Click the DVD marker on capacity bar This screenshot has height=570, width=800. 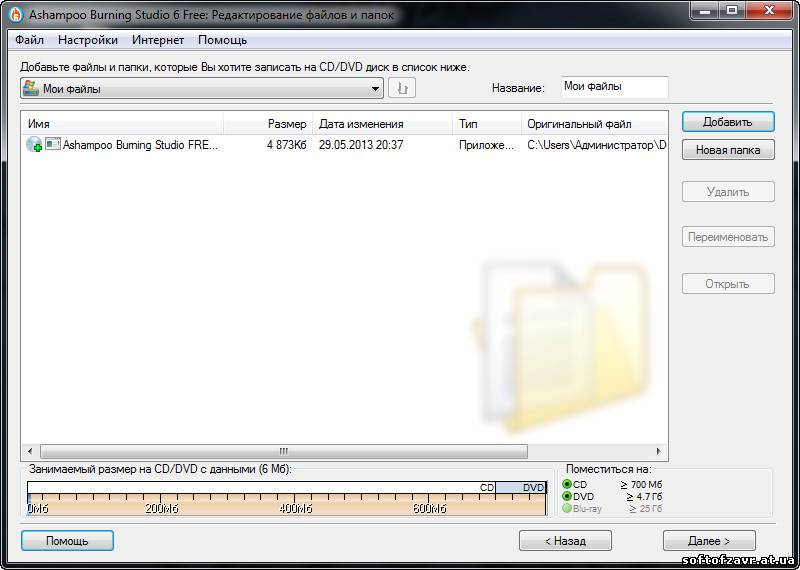tap(533, 487)
